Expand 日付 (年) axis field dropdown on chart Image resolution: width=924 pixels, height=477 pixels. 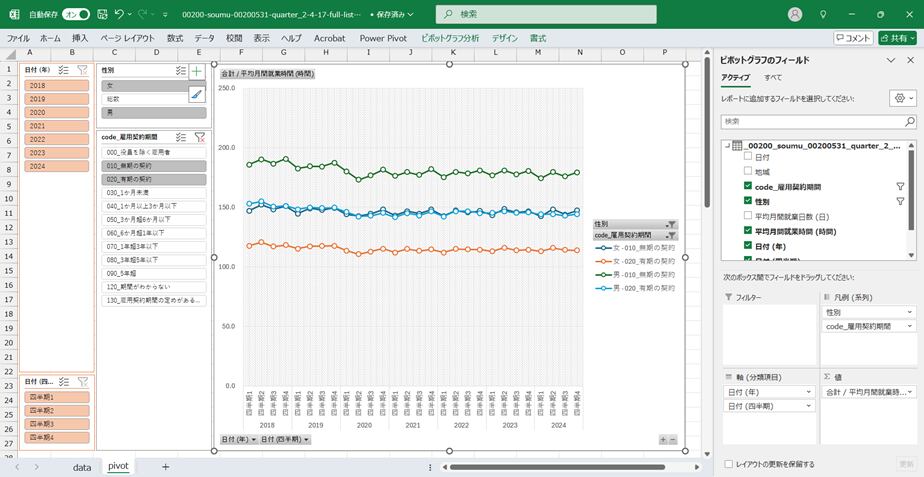(239, 439)
